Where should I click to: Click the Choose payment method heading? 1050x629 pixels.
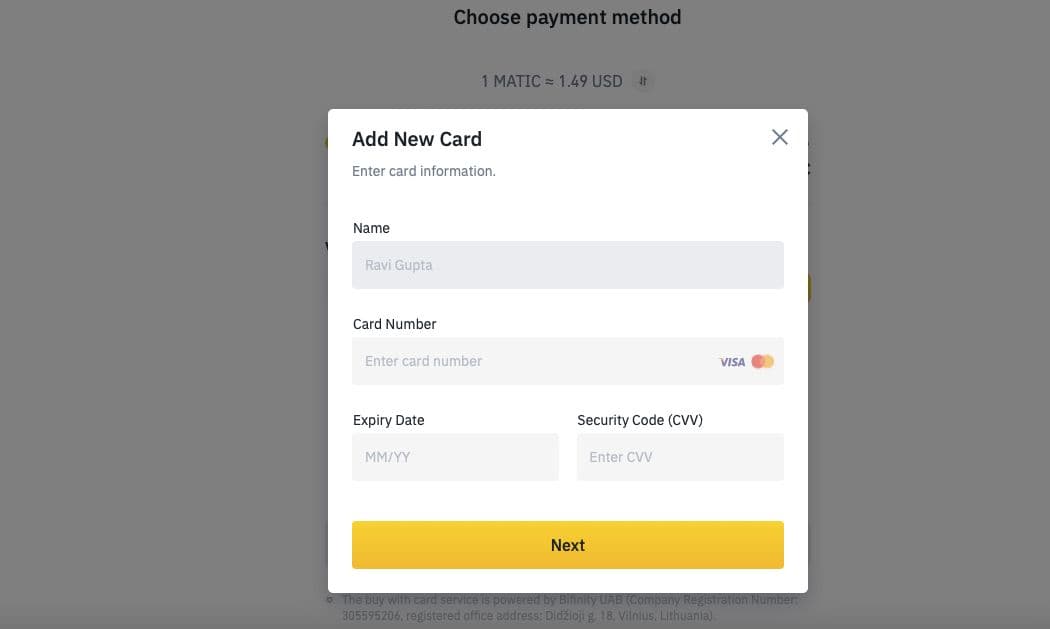[567, 17]
